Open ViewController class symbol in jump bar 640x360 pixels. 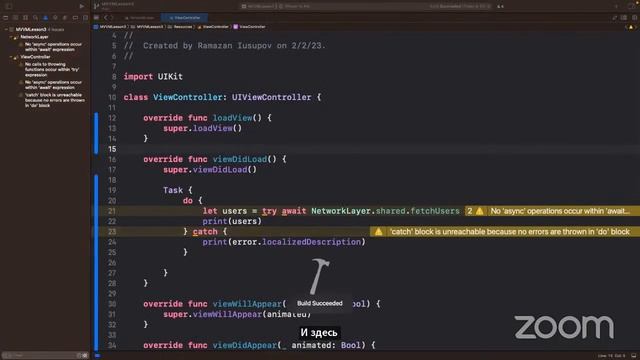pos(249,27)
